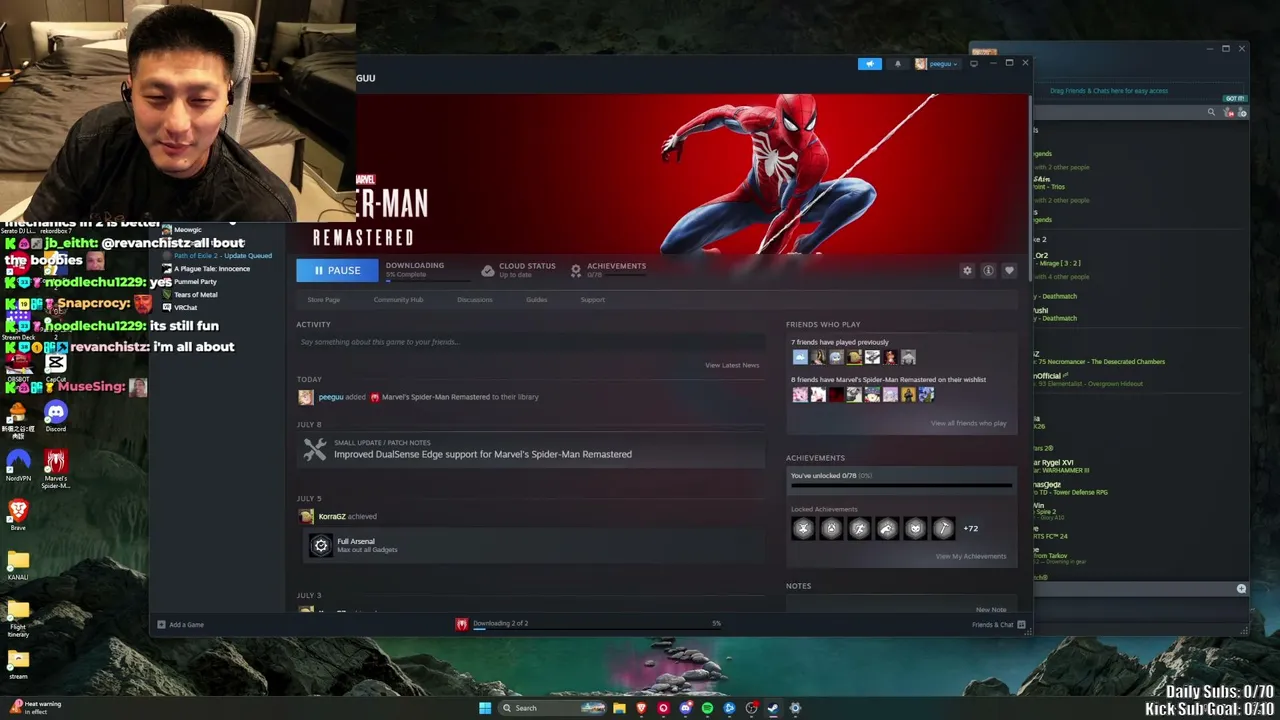Click the Steam announcements megaphone icon
Screen dimensions: 1280x720
point(870,64)
